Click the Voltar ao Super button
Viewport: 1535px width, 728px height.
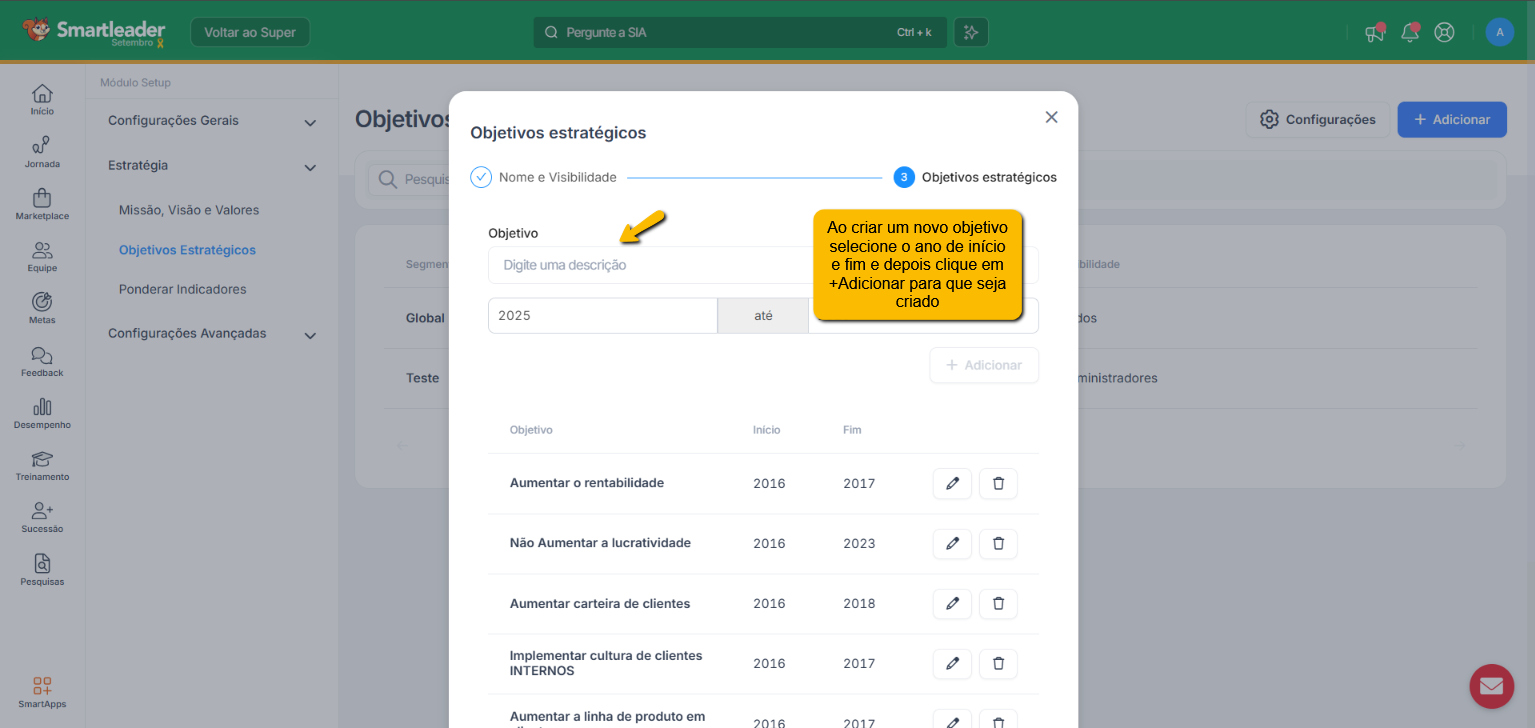tap(250, 32)
